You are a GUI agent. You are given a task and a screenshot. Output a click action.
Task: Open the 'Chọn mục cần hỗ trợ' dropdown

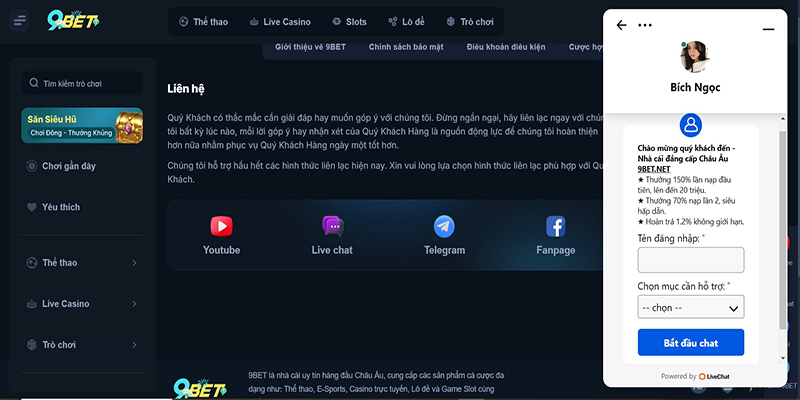pos(690,307)
